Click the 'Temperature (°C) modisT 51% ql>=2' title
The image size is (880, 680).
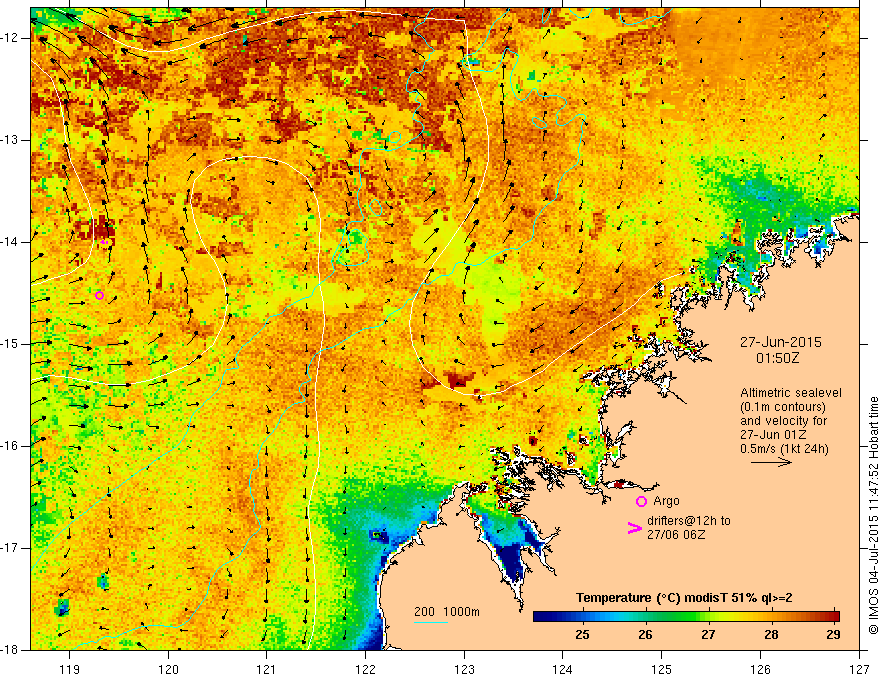[684, 598]
